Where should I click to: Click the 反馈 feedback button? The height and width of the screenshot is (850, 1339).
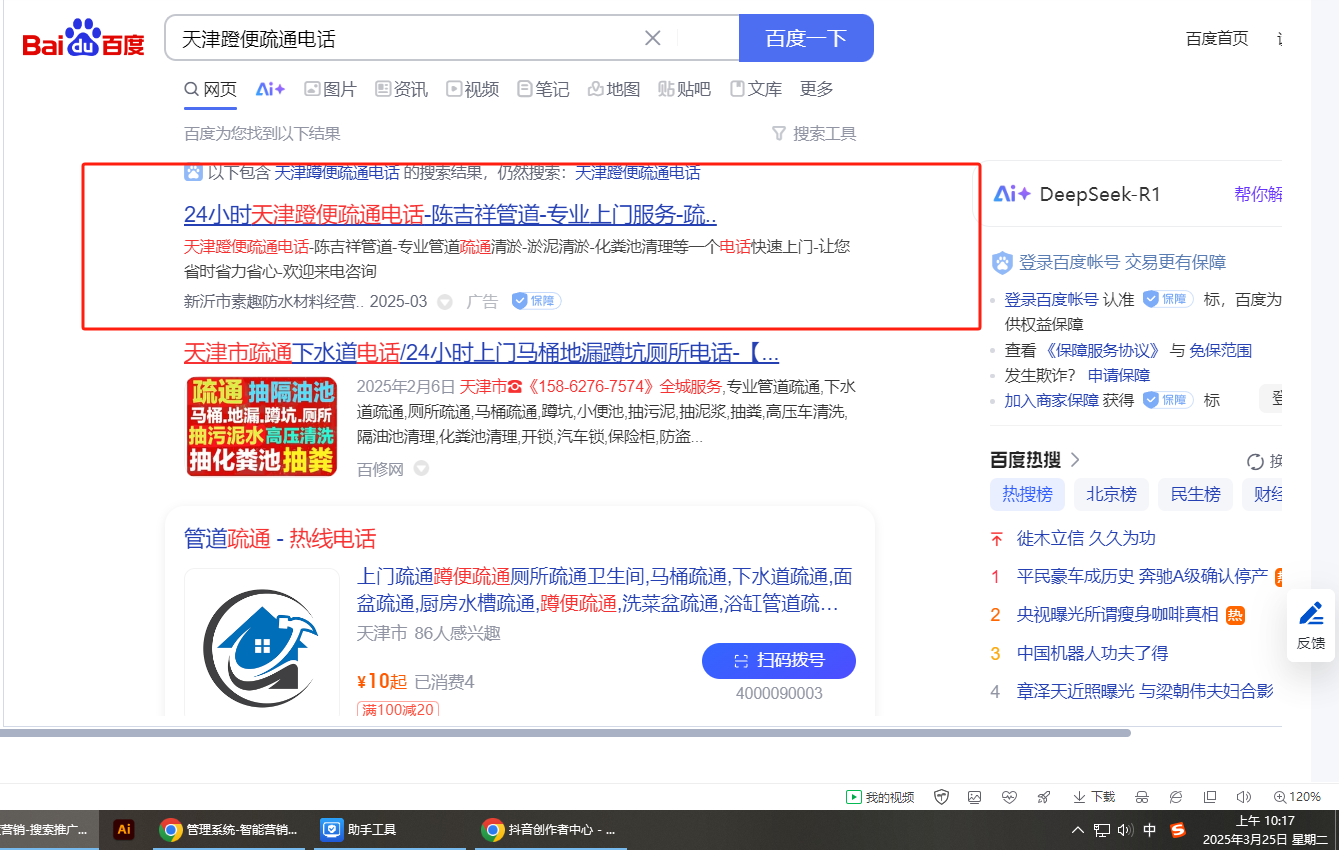click(x=1311, y=625)
